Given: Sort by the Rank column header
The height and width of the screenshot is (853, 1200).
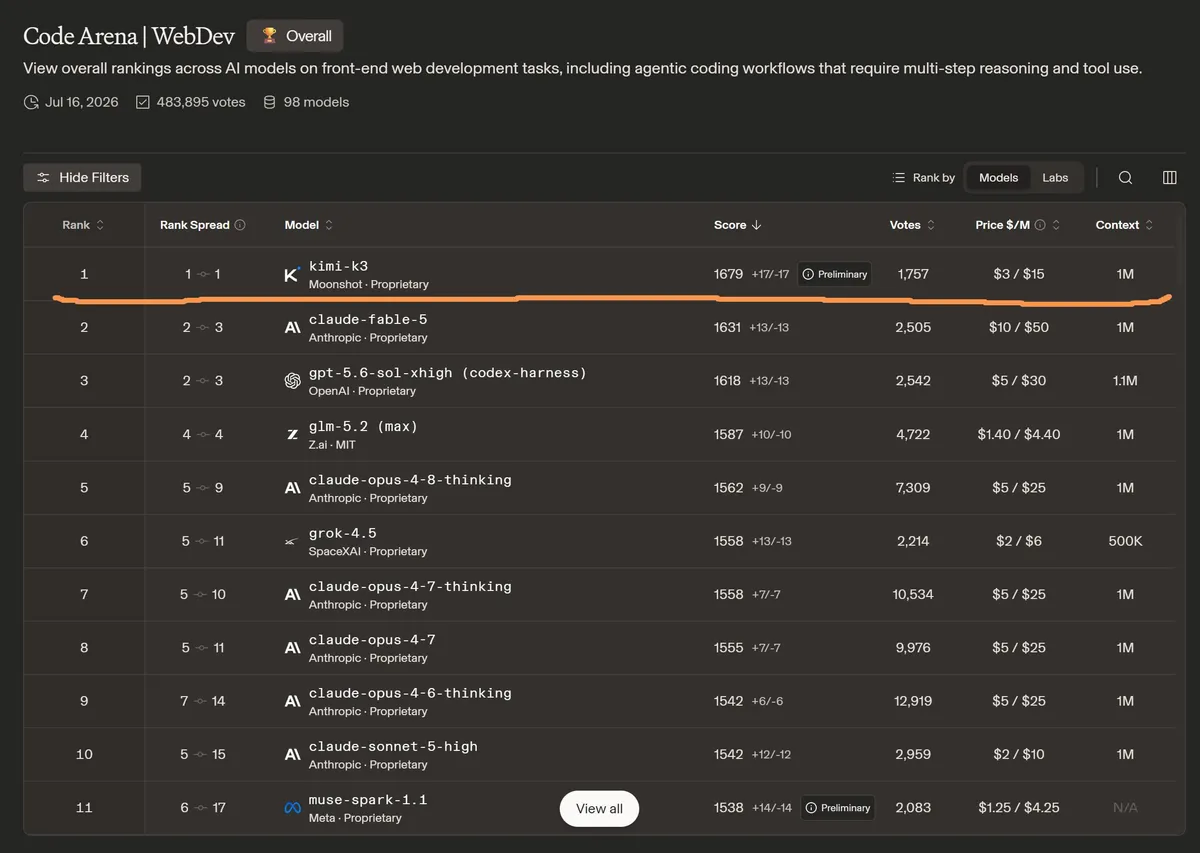Looking at the screenshot, I should [83, 225].
